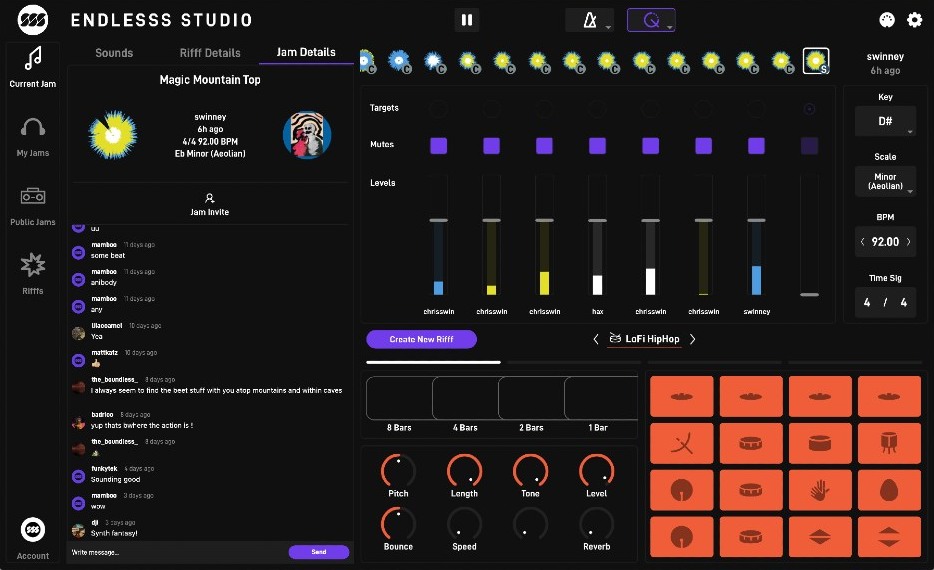This screenshot has height=570, width=934.
Task: Go to Current Jam in the sidebar
Action: tap(33, 67)
